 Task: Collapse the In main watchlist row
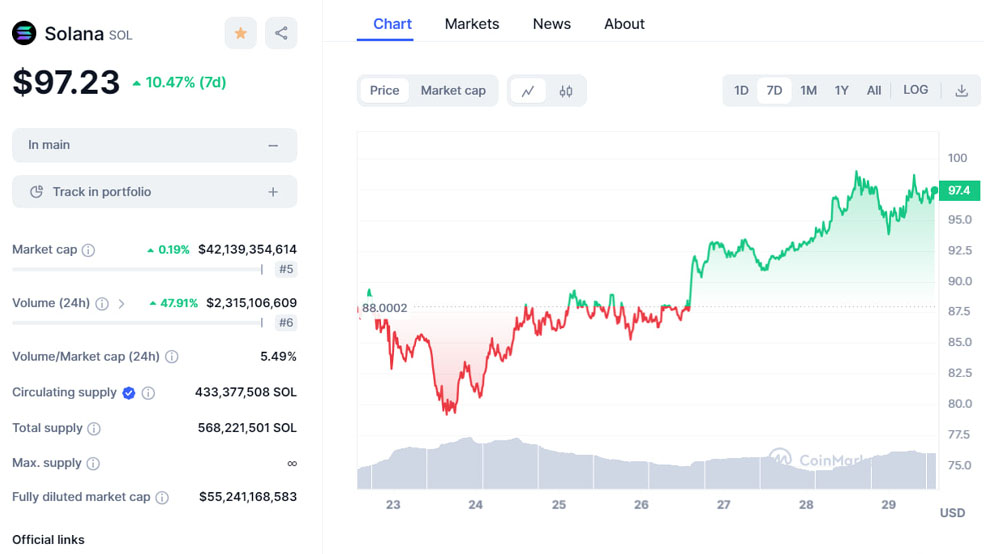154,146
